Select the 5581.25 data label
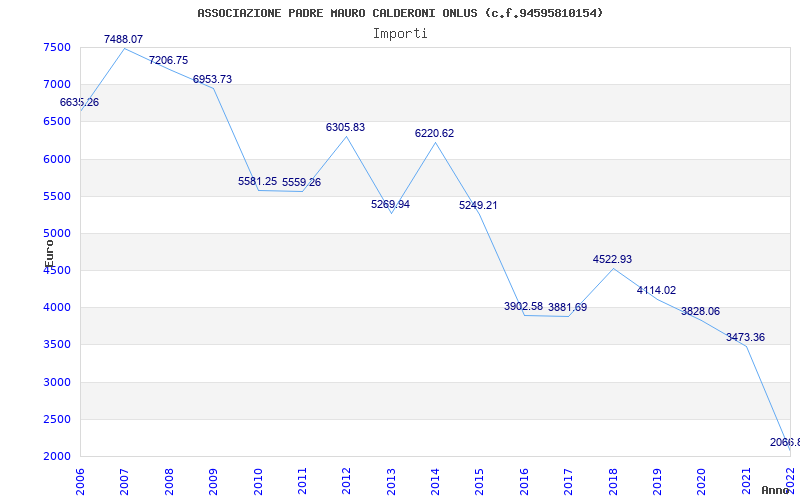Viewport: 800px width, 500px height. tap(258, 181)
